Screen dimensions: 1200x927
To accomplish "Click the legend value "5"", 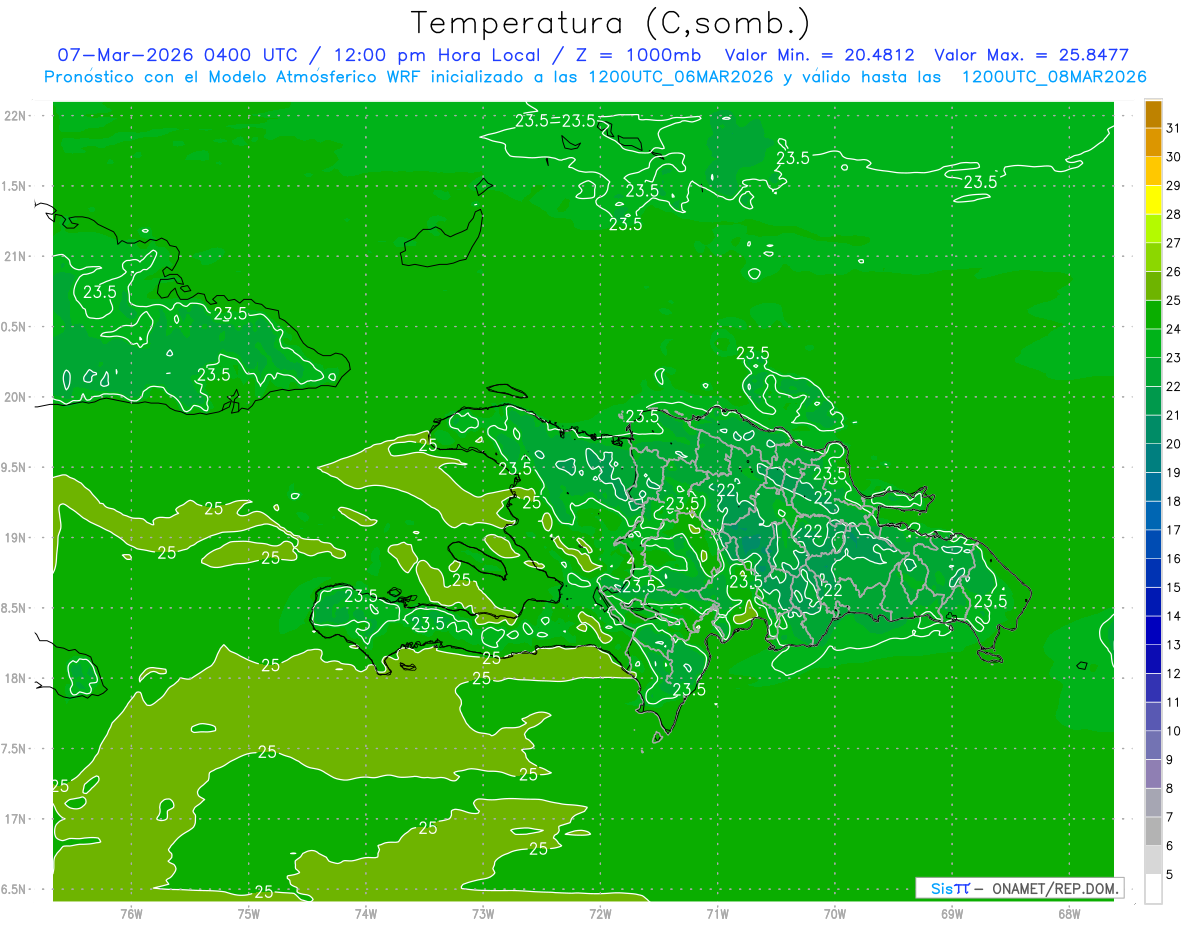I will tap(1170, 875).
